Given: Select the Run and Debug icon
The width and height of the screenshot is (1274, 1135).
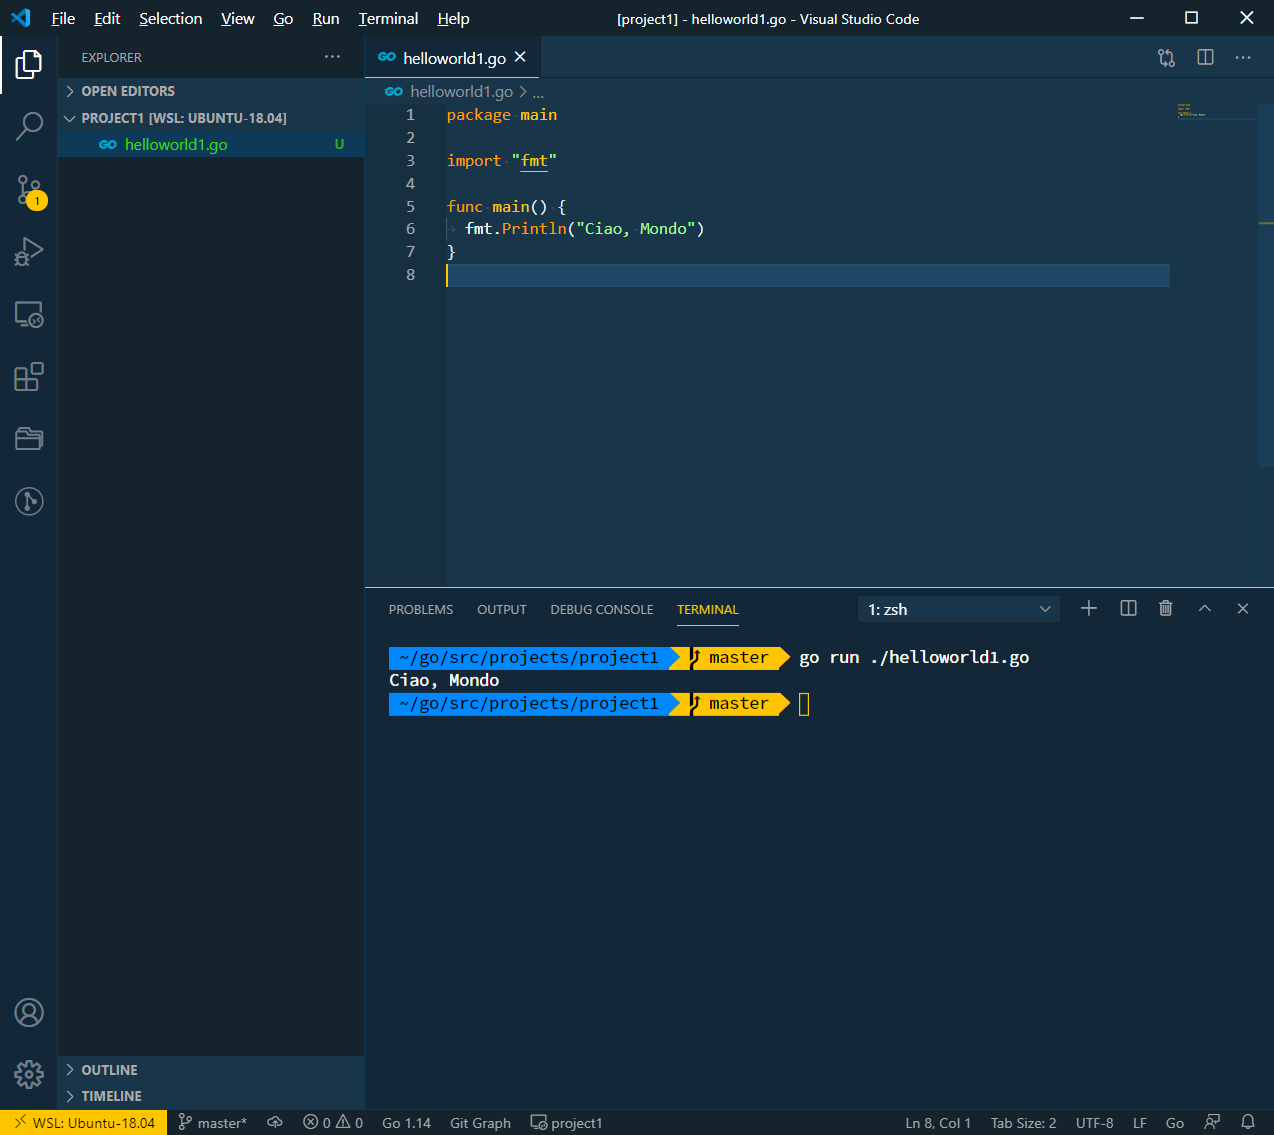Looking at the screenshot, I should [x=29, y=251].
